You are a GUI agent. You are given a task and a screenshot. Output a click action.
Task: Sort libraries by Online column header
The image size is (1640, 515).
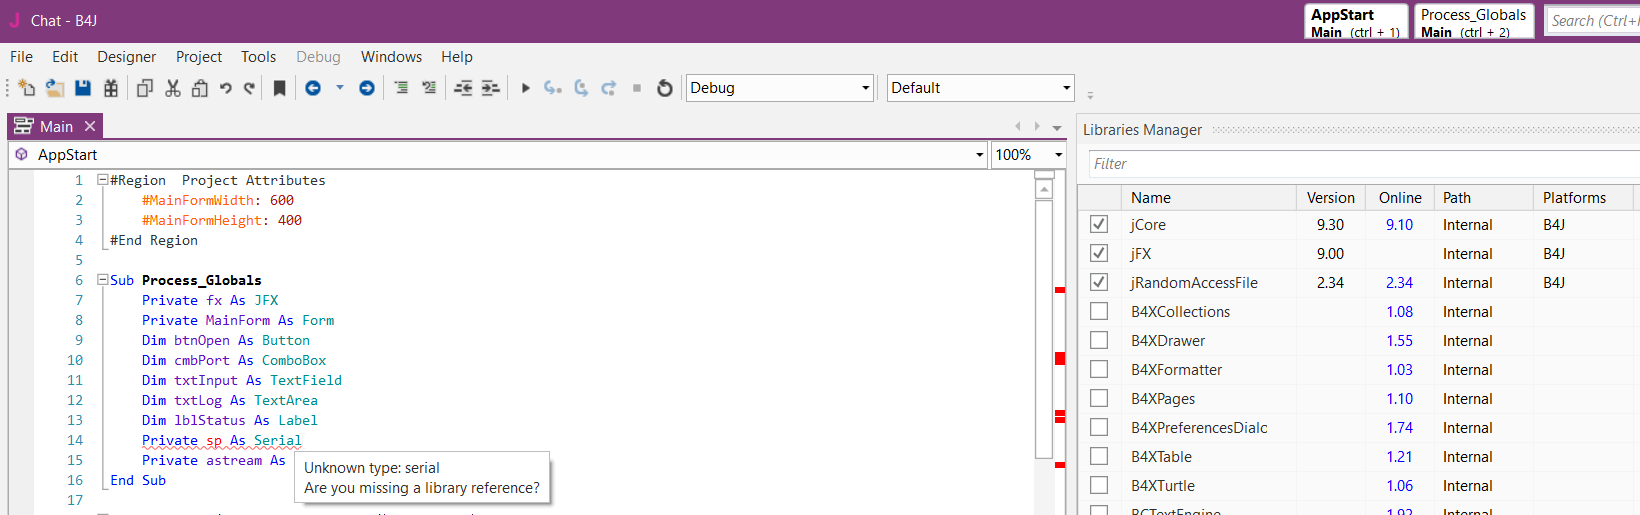point(1400,198)
